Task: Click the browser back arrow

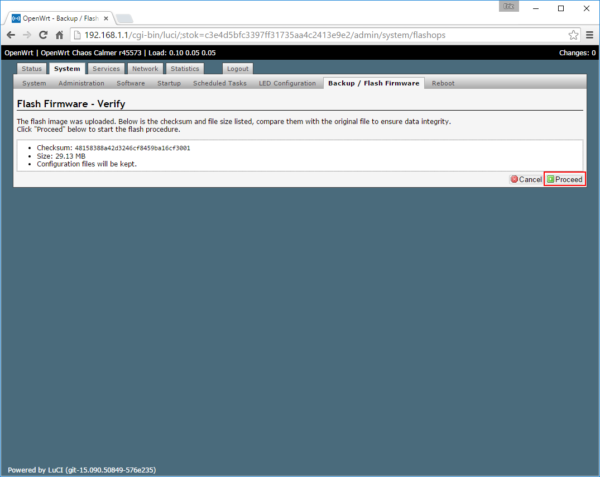Action: click(11, 34)
